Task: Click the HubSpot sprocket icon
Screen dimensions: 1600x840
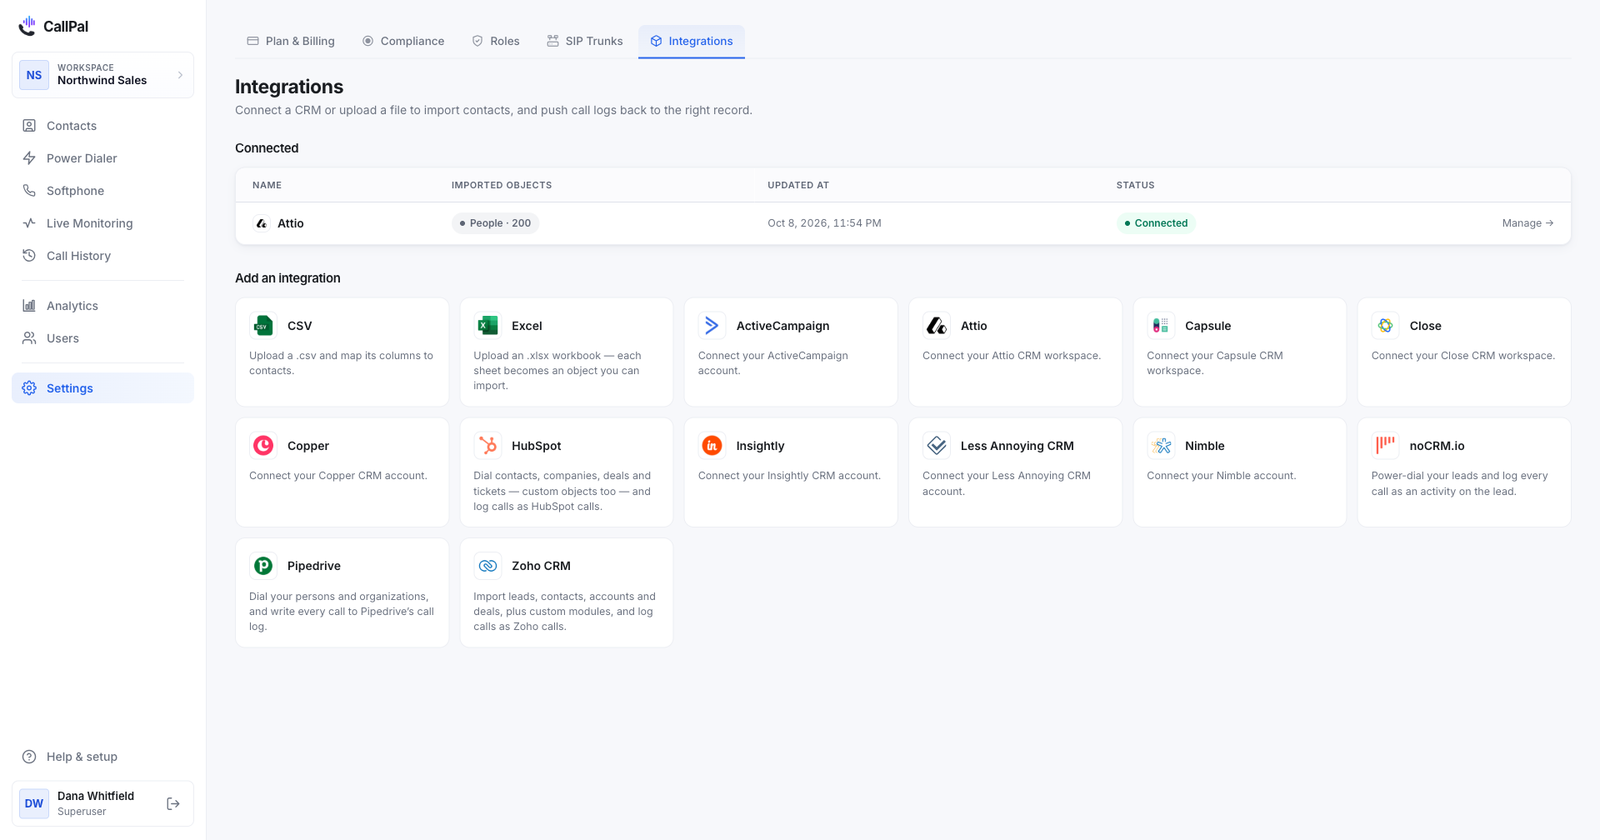Action: tap(488, 446)
